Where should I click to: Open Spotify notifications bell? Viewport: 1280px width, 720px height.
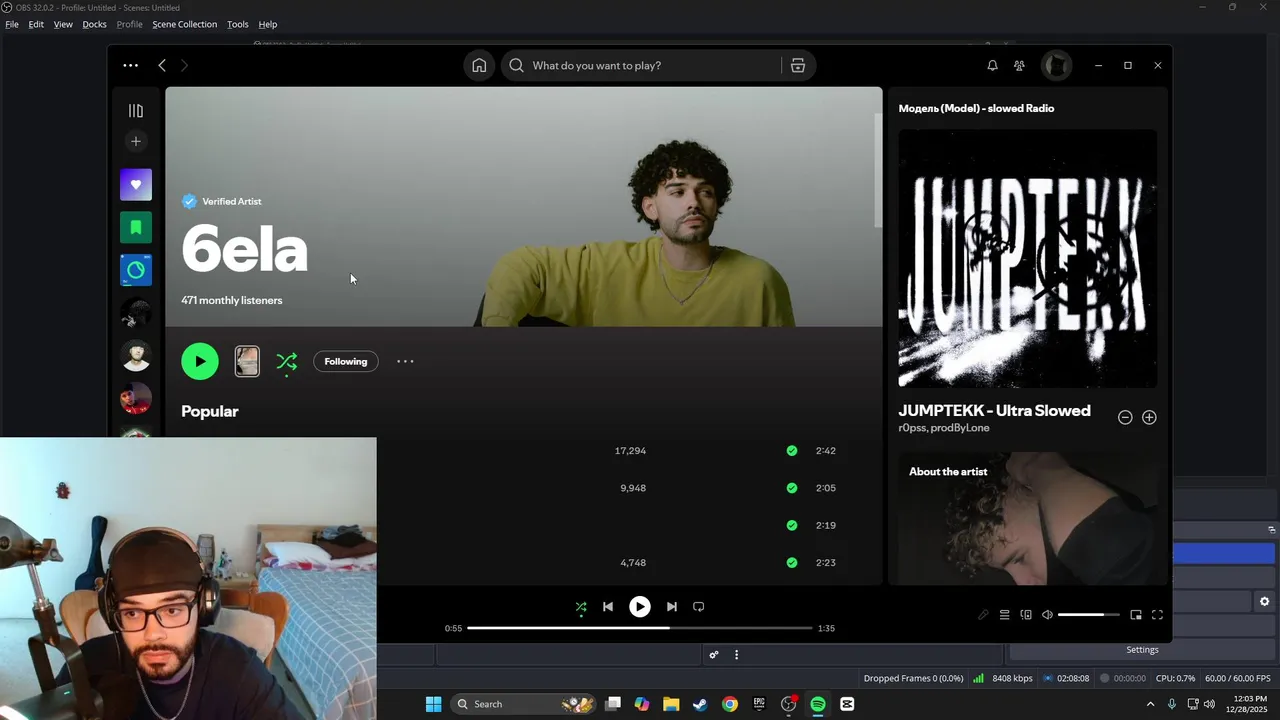click(x=992, y=65)
